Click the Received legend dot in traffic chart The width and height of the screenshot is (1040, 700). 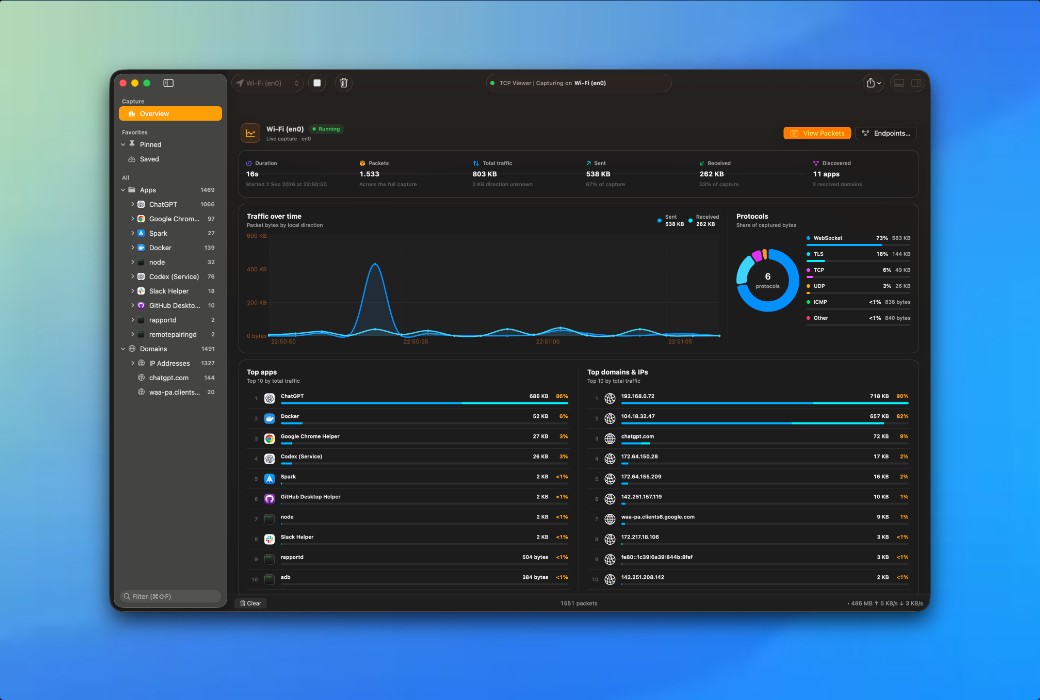690,220
